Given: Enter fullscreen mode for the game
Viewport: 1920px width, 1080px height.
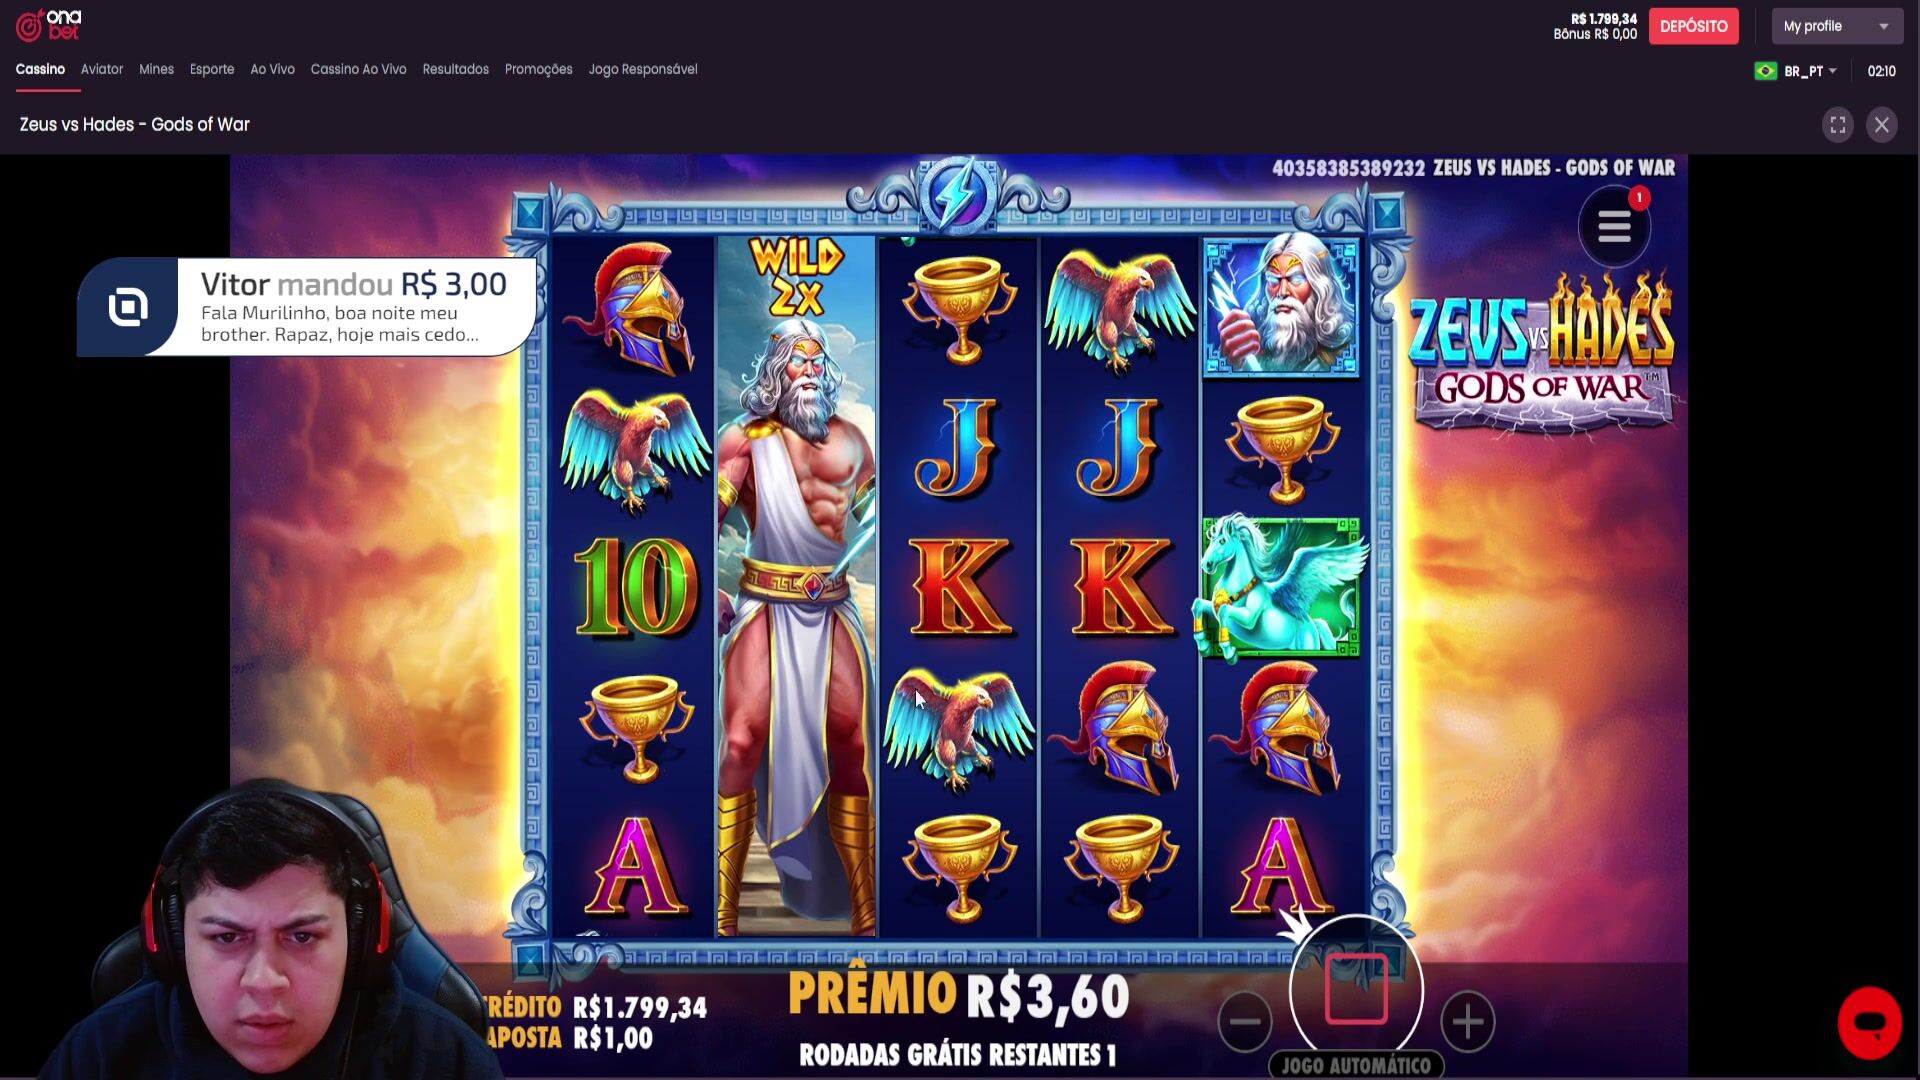Looking at the screenshot, I should tap(1837, 125).
